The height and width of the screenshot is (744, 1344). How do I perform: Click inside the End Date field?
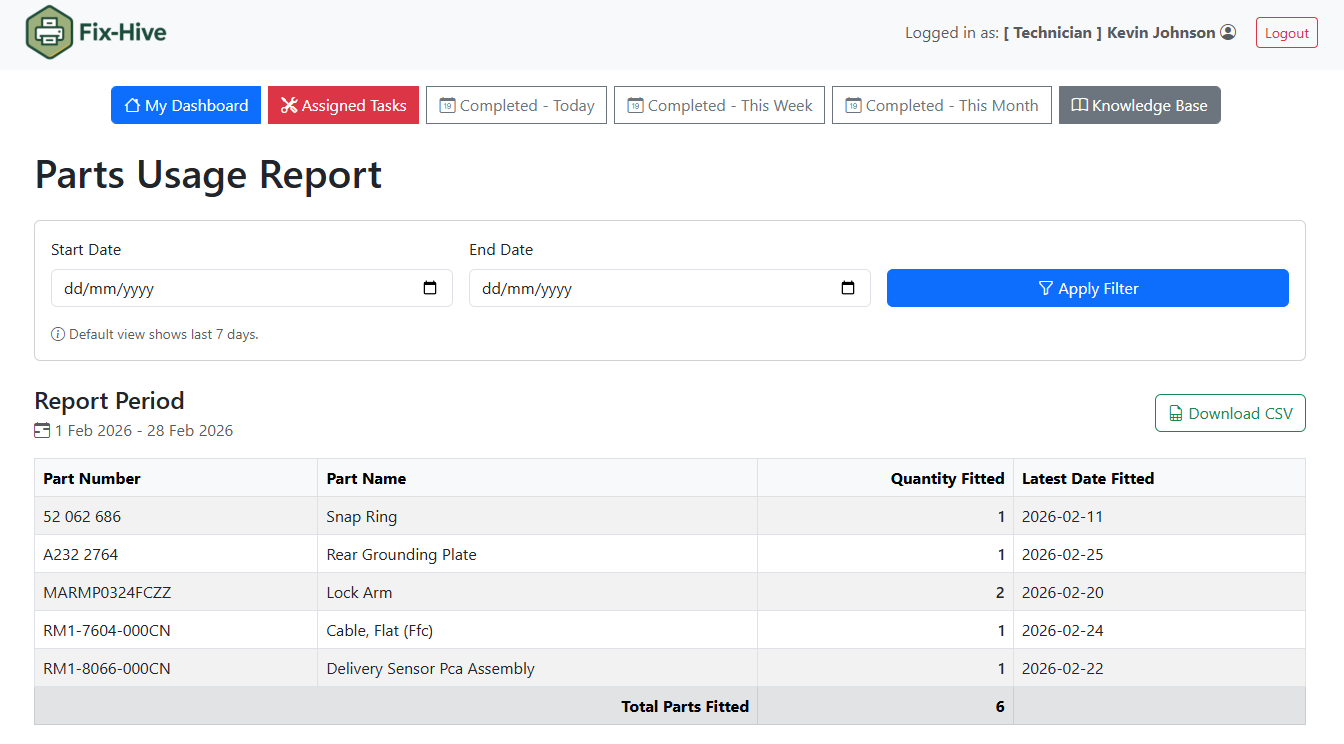[x=650, y=288]
